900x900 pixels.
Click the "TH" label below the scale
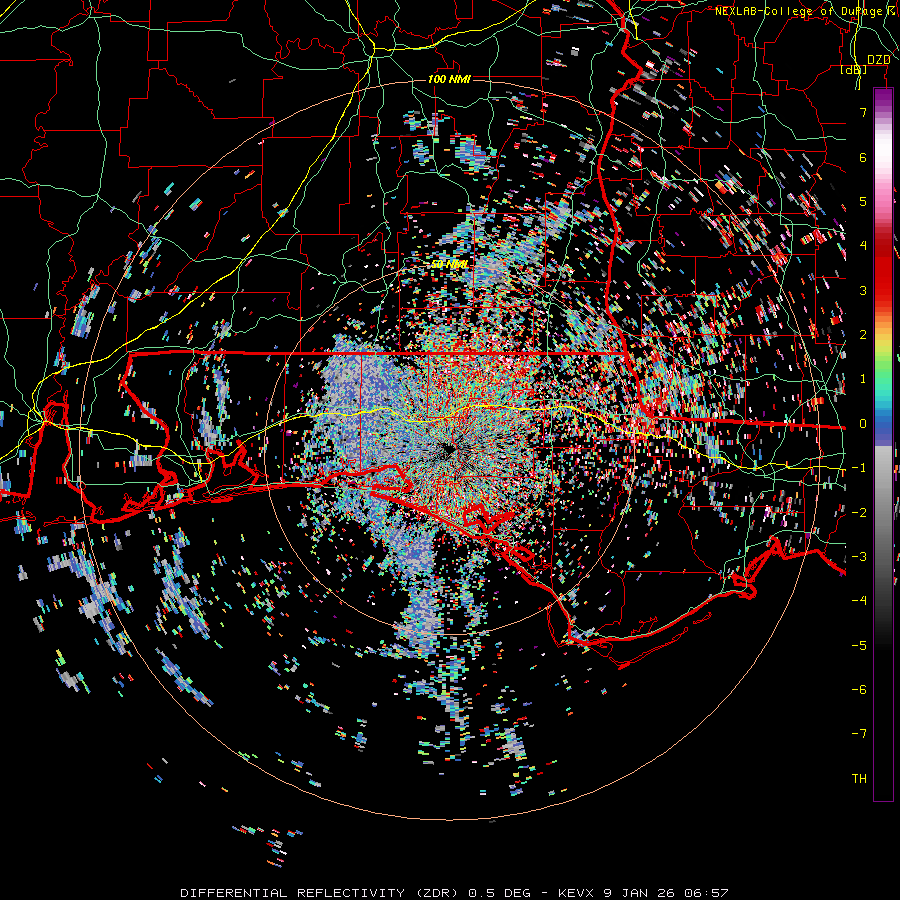(859, 778)
